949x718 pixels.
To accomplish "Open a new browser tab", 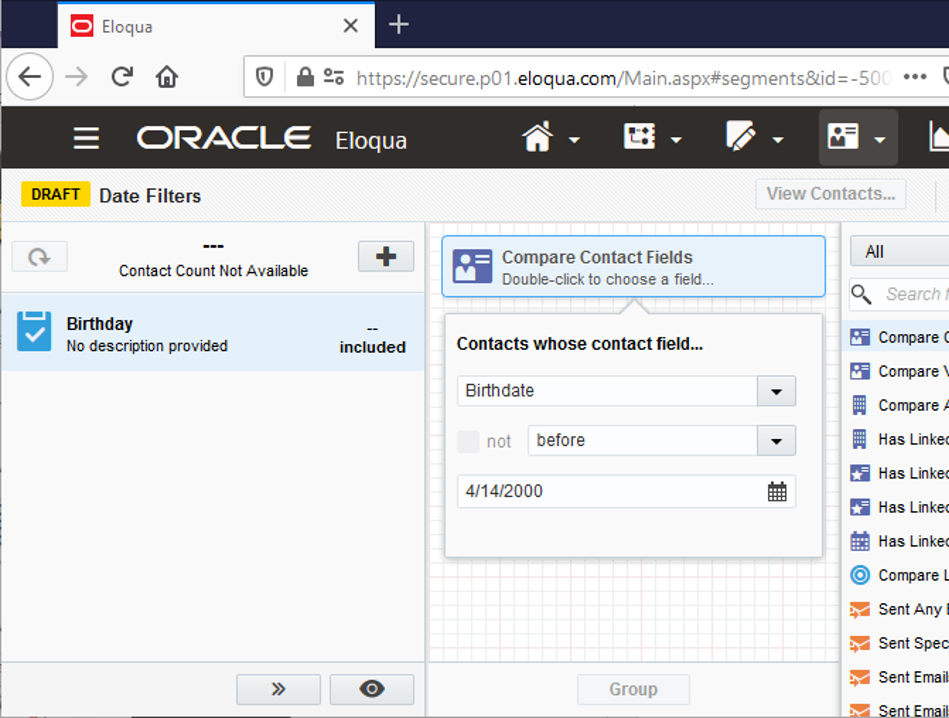I will tap(399, 25).
